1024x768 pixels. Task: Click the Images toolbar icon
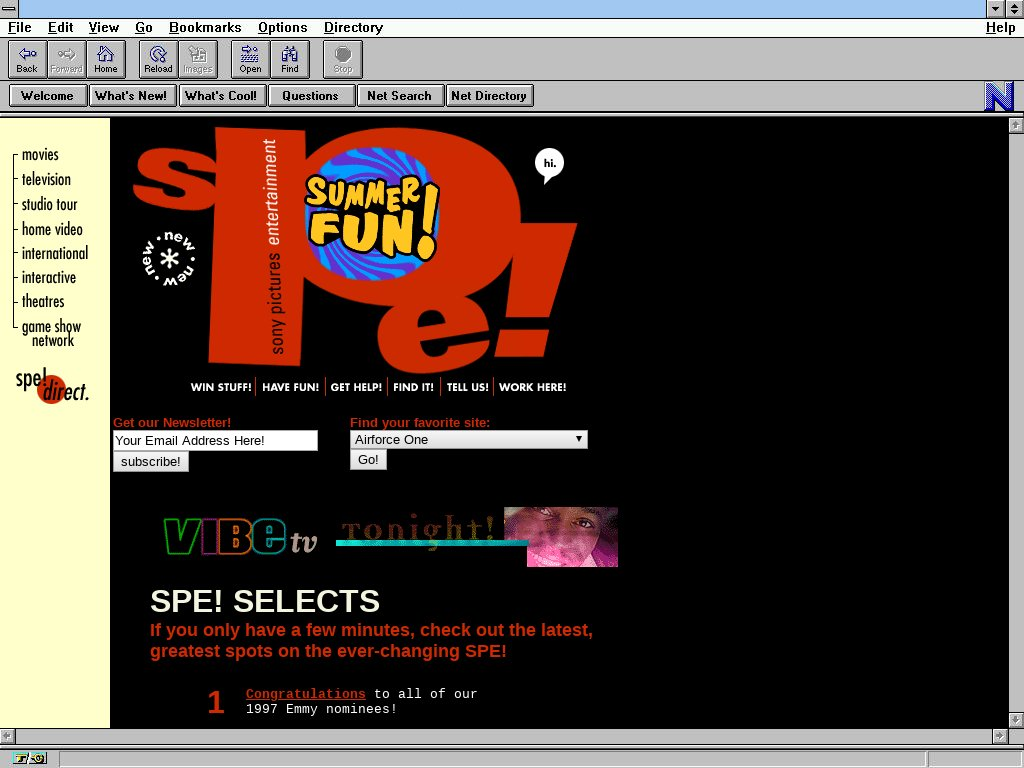[x=197, y=59]
